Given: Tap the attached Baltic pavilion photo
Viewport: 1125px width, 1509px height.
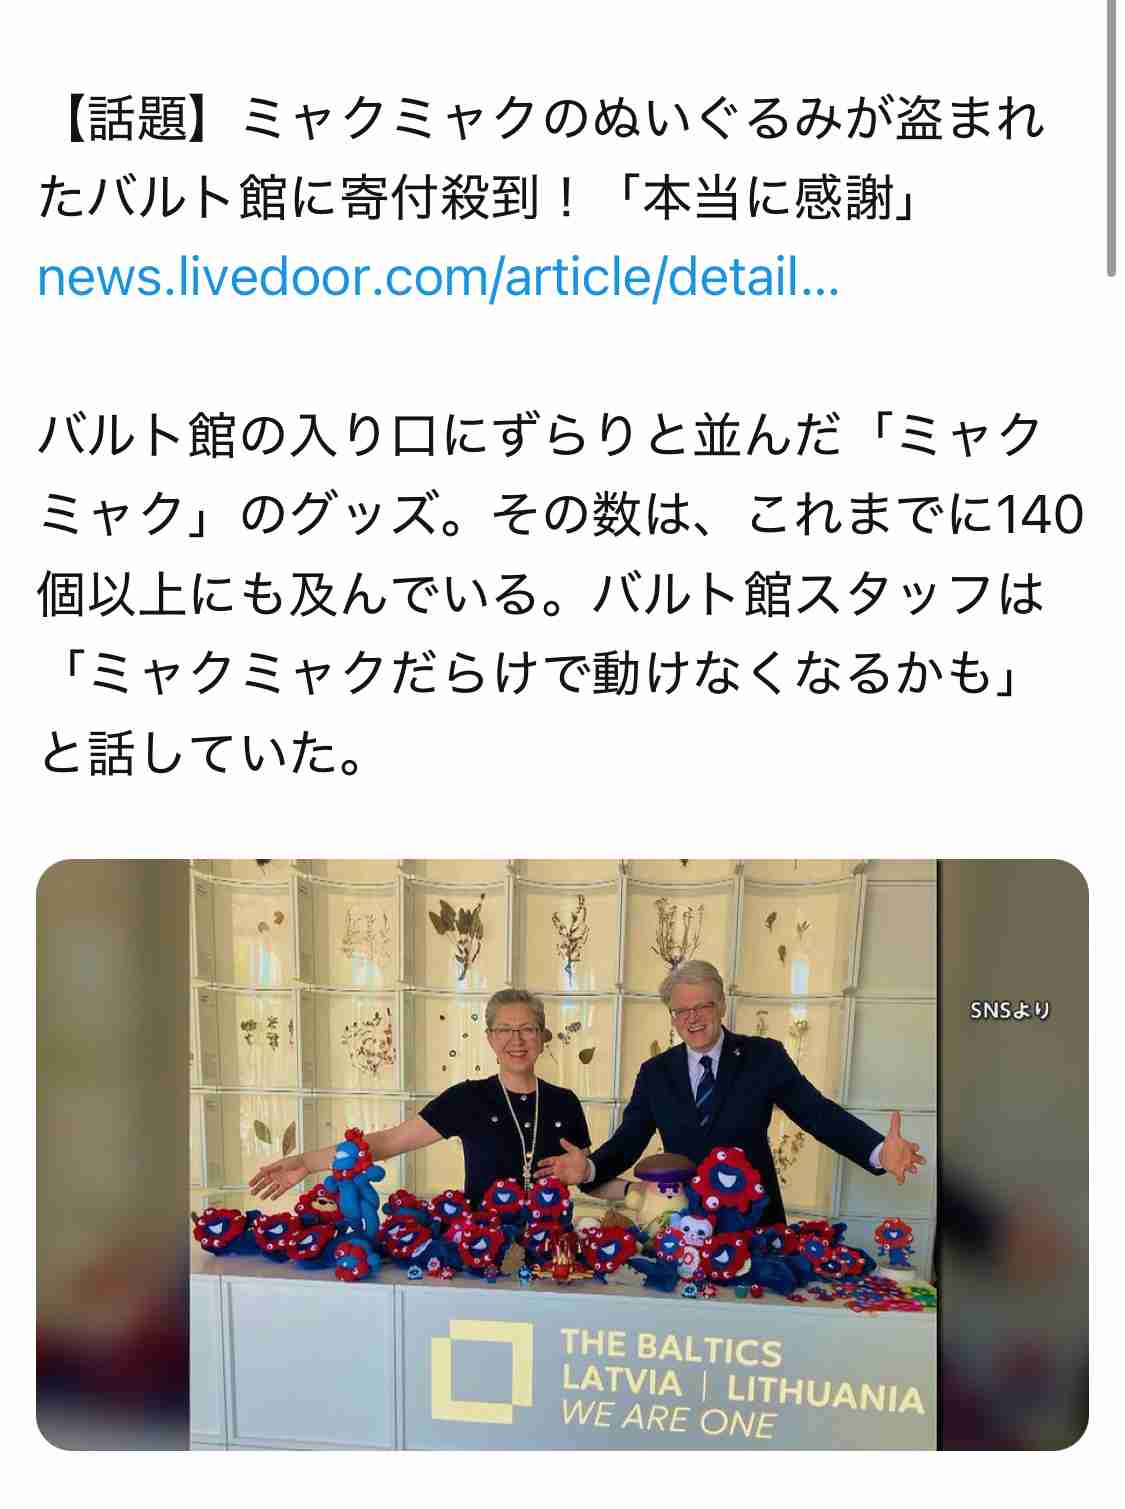Looking at the screenshot, I should click(x=562, y=1154).
